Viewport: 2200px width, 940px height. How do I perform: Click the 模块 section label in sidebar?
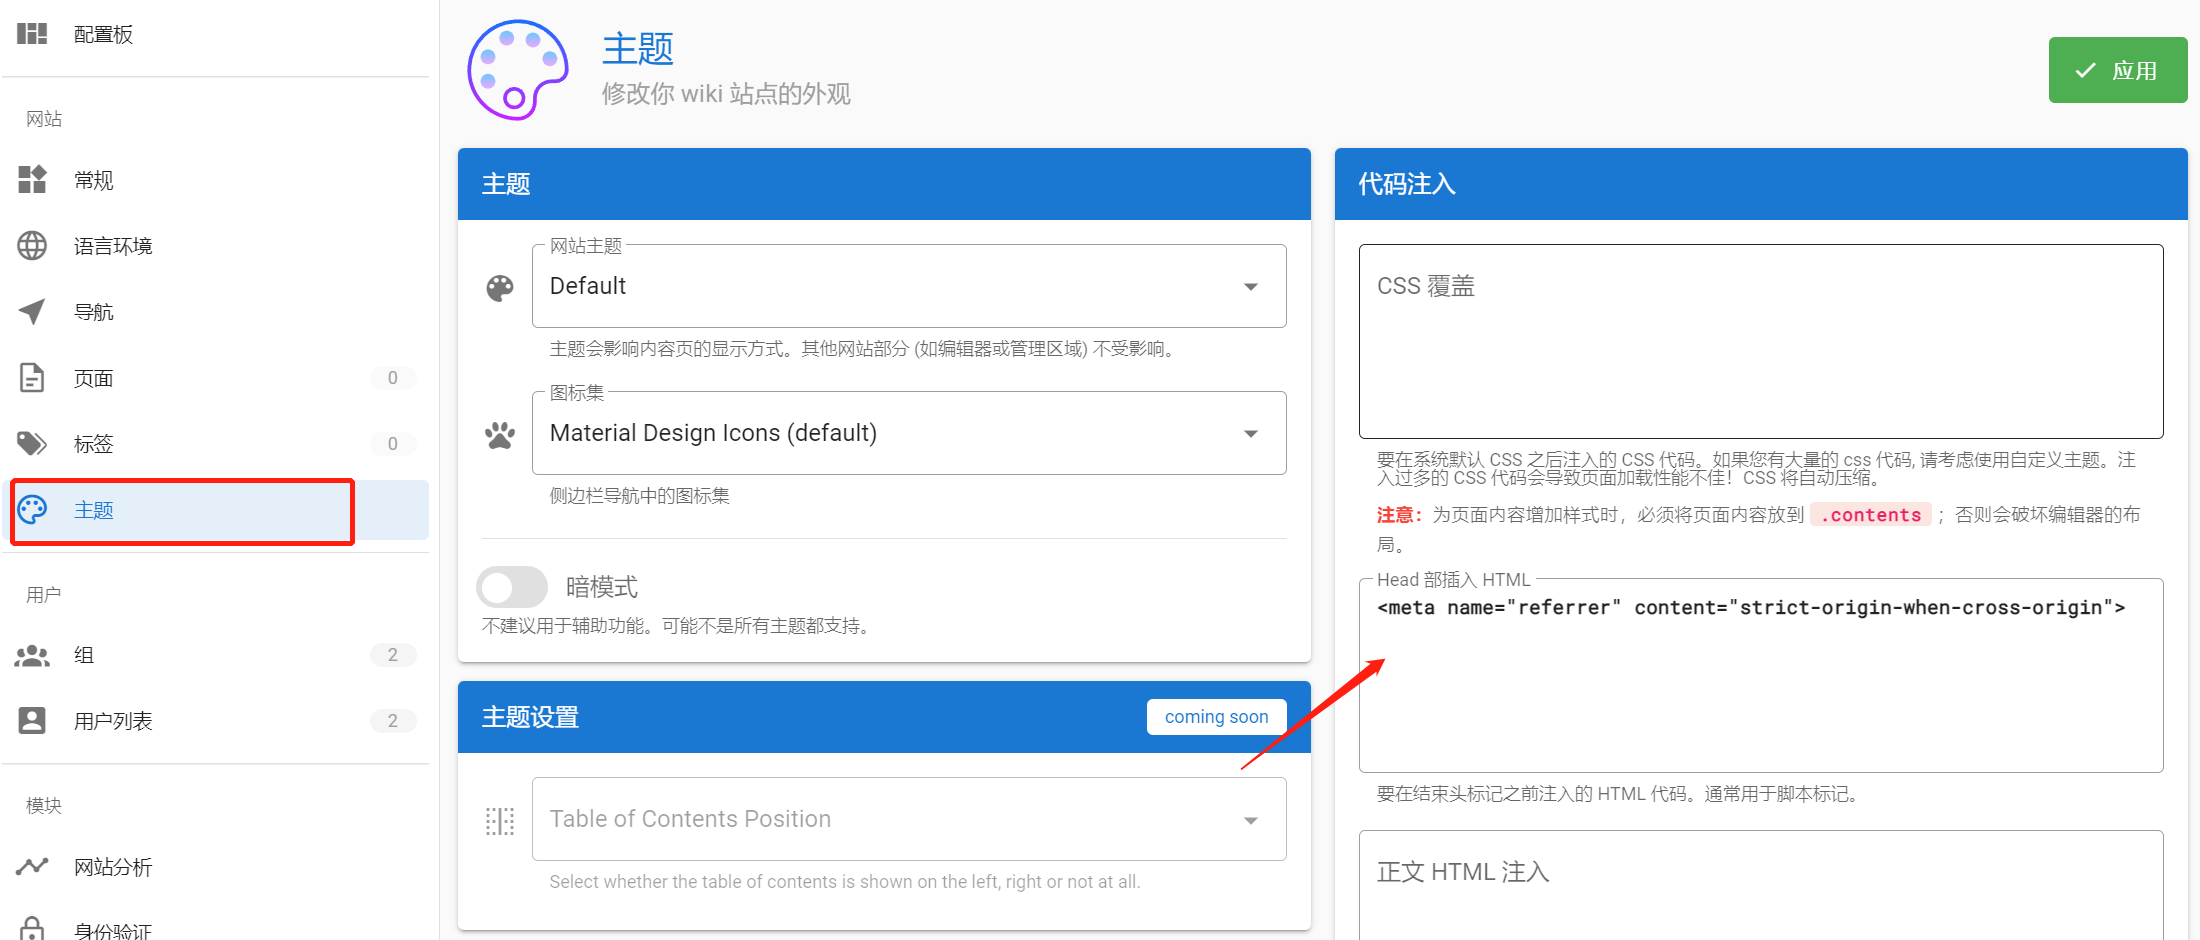point(44,806)
